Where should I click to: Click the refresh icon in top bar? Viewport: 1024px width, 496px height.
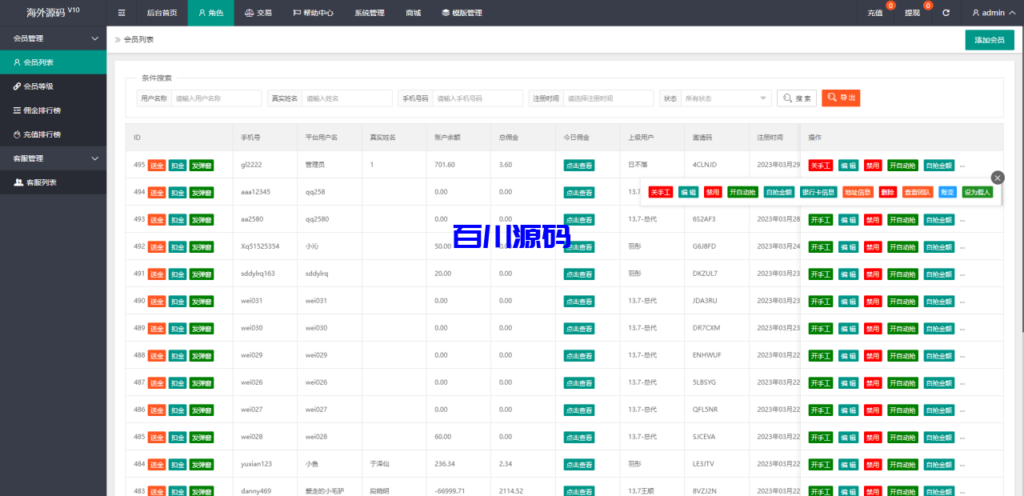click(946, 13)
